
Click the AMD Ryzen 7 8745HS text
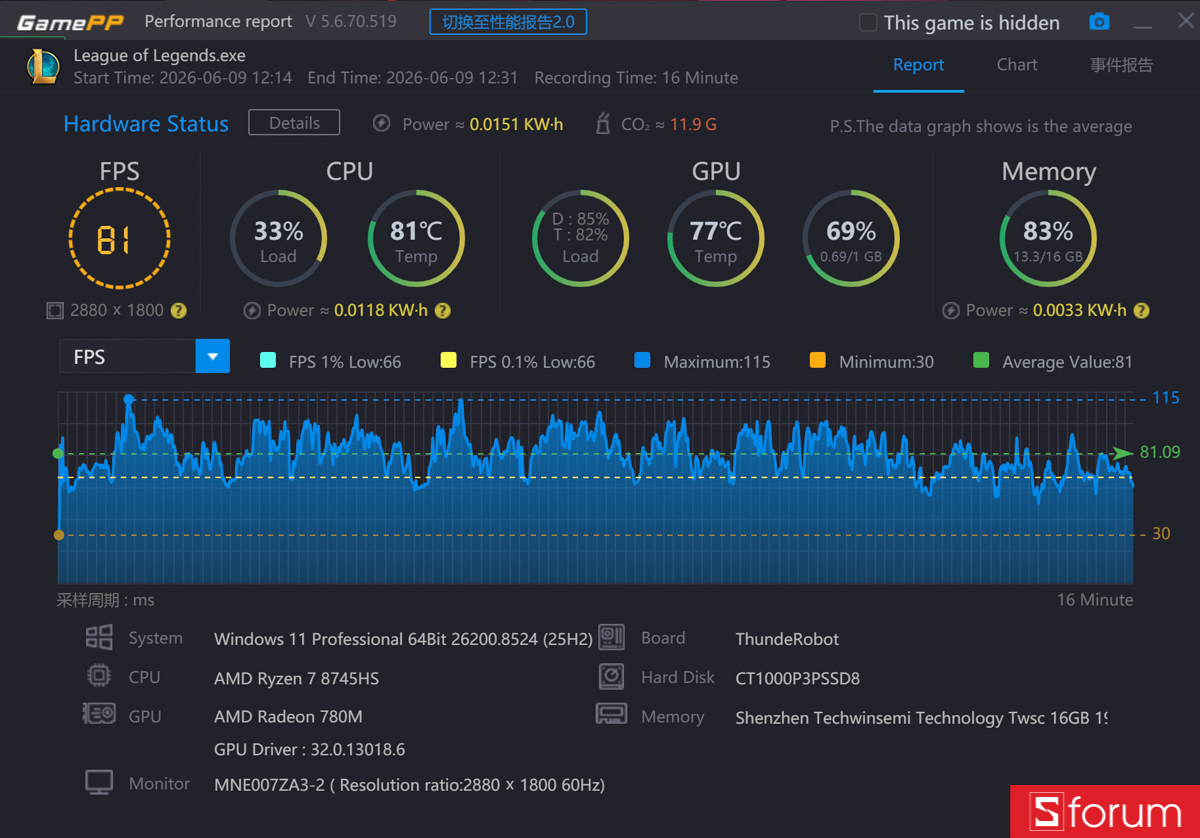296,678
